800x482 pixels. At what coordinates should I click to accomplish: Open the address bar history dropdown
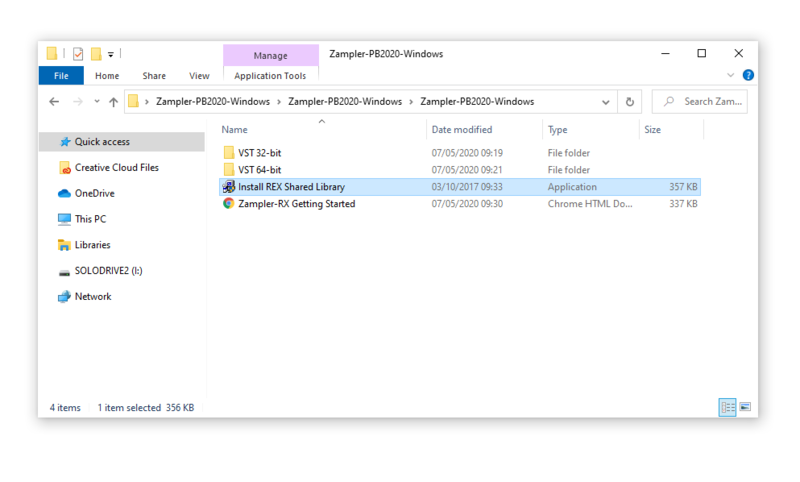pyautogui.click(x=606, y=102)
